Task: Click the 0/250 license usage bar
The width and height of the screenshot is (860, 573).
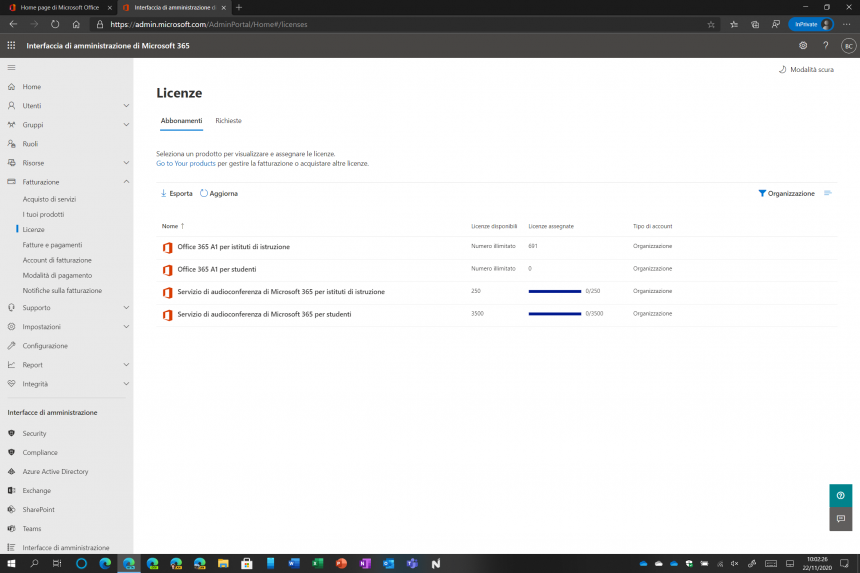Action: click(555, 291)
